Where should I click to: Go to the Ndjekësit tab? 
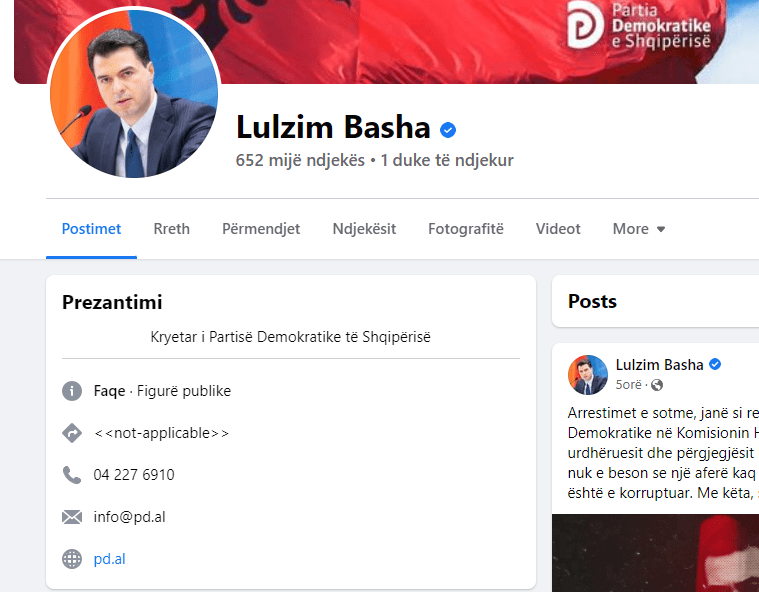click(364, 228)
